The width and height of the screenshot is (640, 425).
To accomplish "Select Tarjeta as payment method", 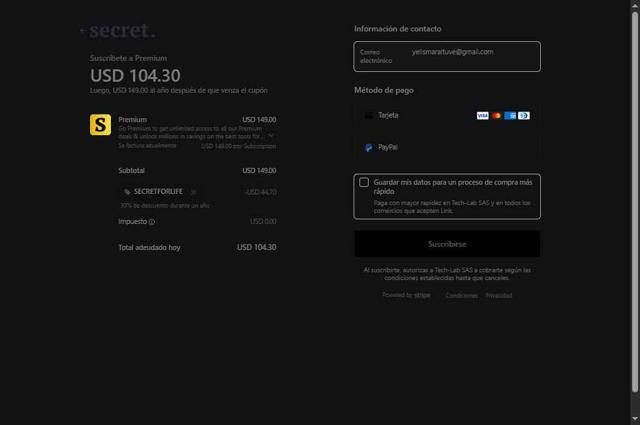I will [x=447, y=116].
